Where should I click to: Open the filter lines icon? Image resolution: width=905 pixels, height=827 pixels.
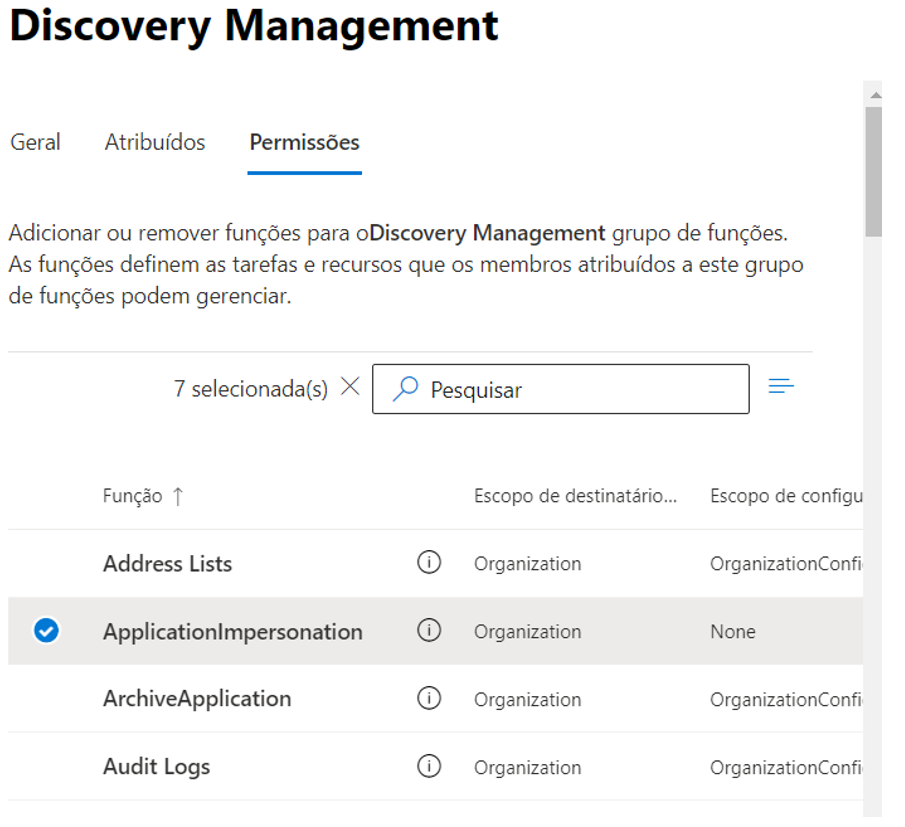coord(781,387)
